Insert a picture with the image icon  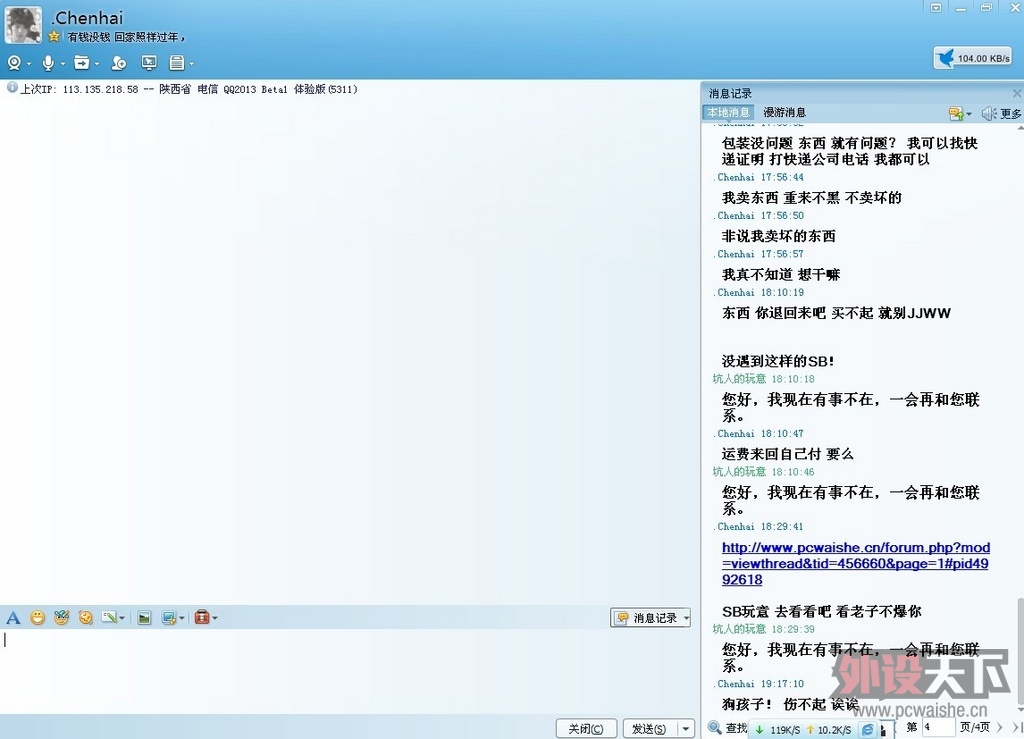144,618
